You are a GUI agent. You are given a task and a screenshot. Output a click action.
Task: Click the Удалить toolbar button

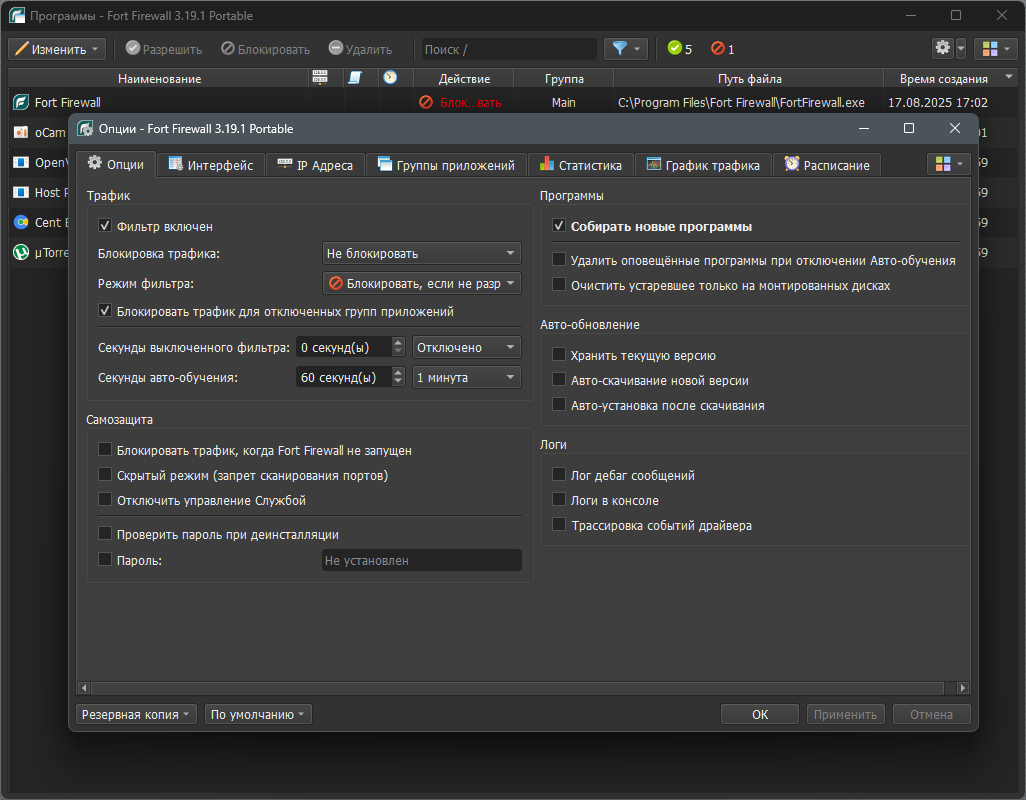tap(360, 49)
